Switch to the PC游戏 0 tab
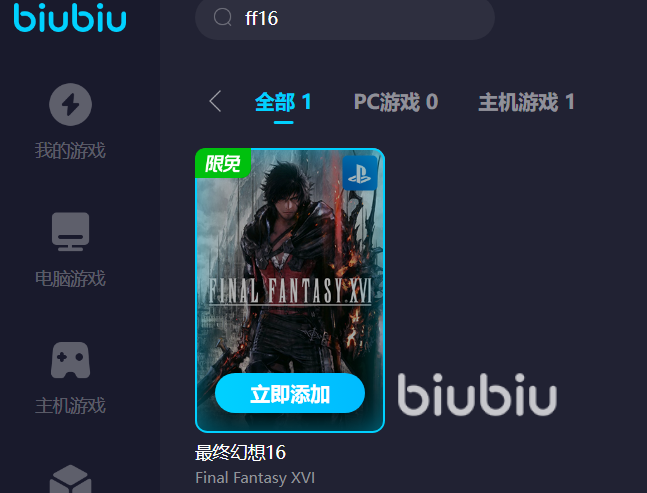Image resolution: width=647 pixels, height=493 pixels. (396, 102)
